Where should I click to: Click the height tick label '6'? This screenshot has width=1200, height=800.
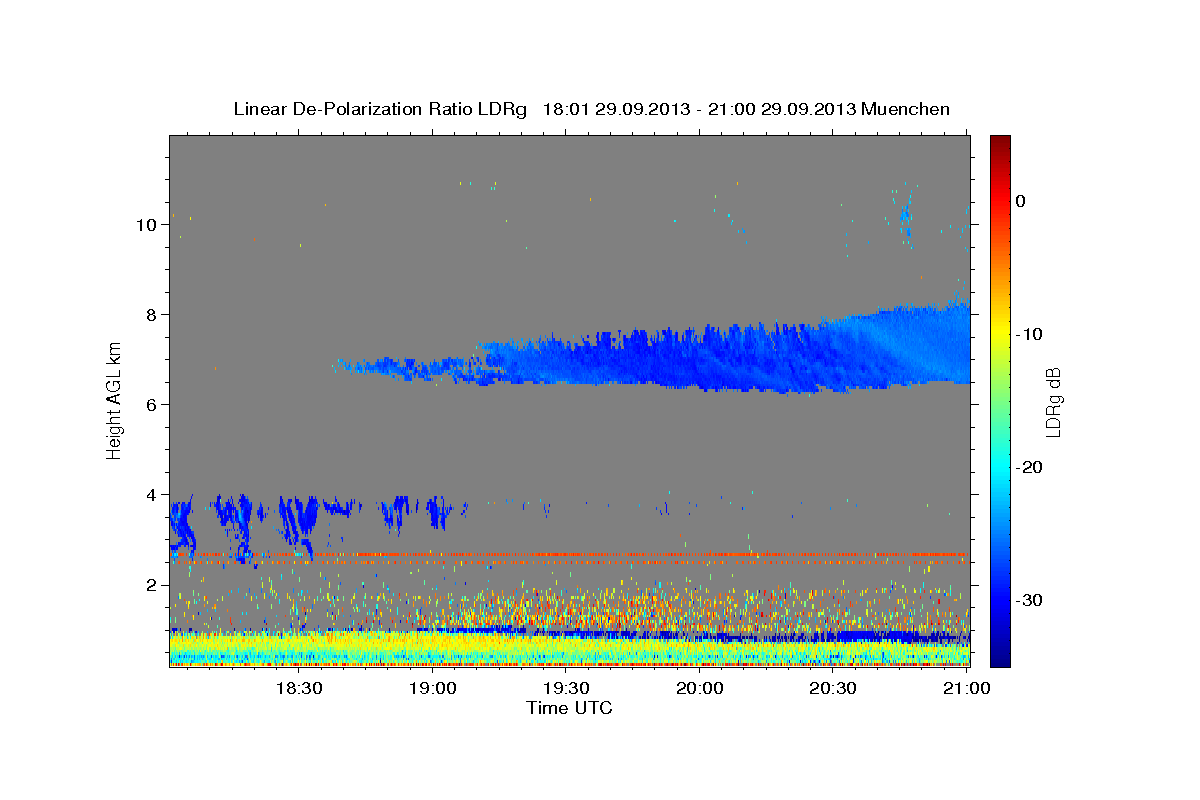pyautogui.click(x=151, y=405)
